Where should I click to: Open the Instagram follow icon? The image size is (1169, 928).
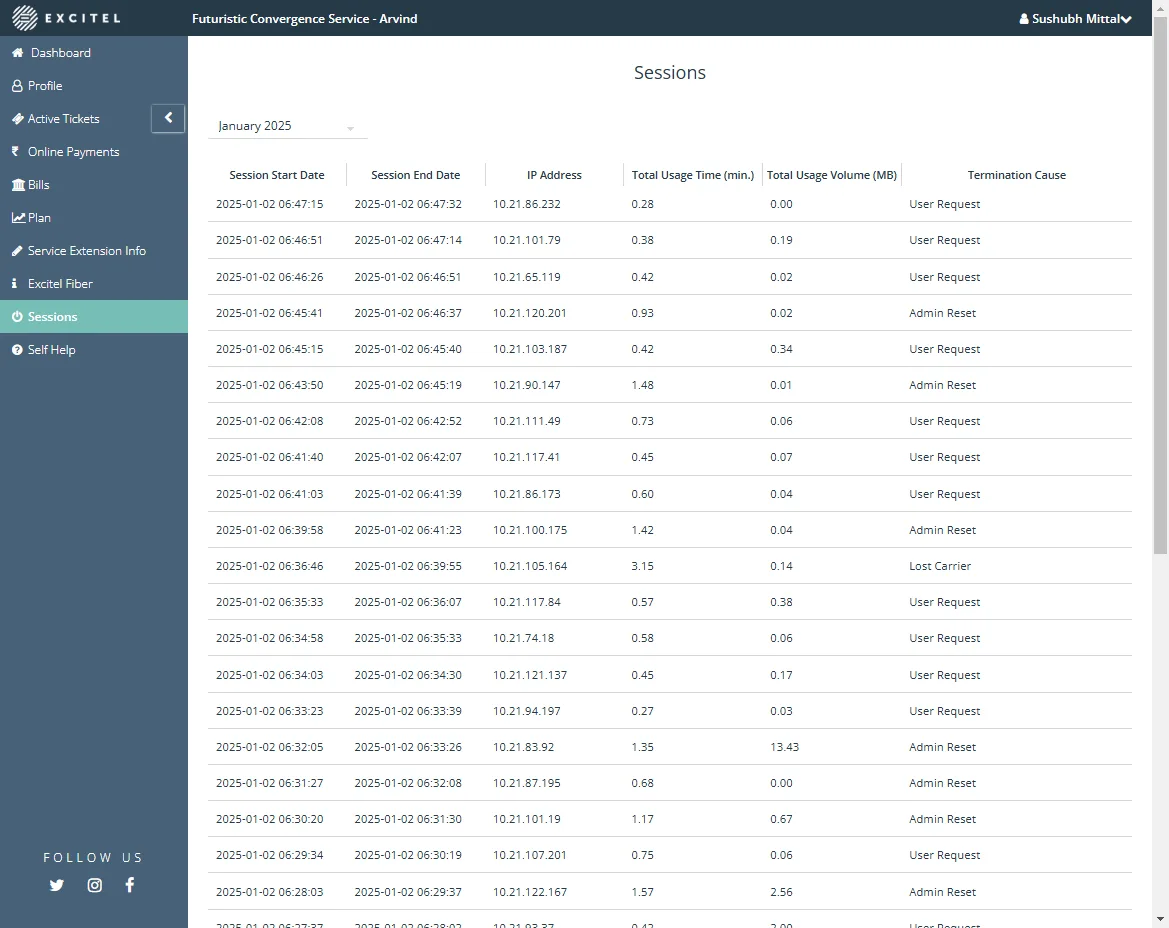[94, 885]
